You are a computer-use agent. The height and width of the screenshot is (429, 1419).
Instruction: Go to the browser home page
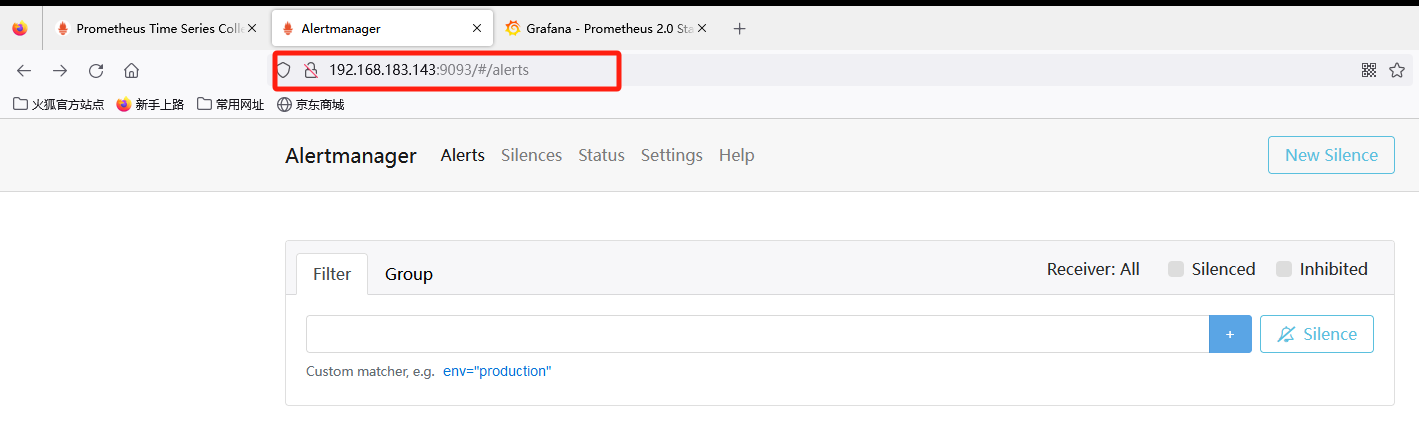131,70
